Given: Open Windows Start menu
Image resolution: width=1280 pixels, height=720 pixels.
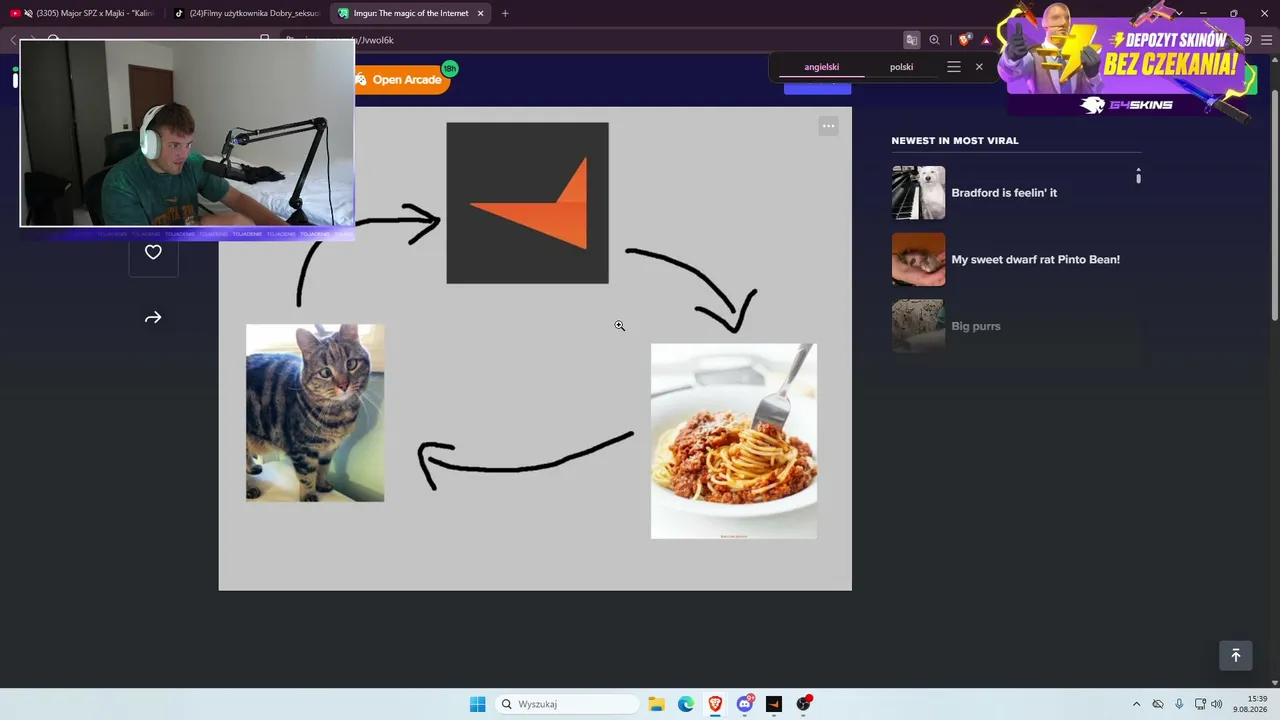Looking at the screenshot, I should (x=478, y=704).
